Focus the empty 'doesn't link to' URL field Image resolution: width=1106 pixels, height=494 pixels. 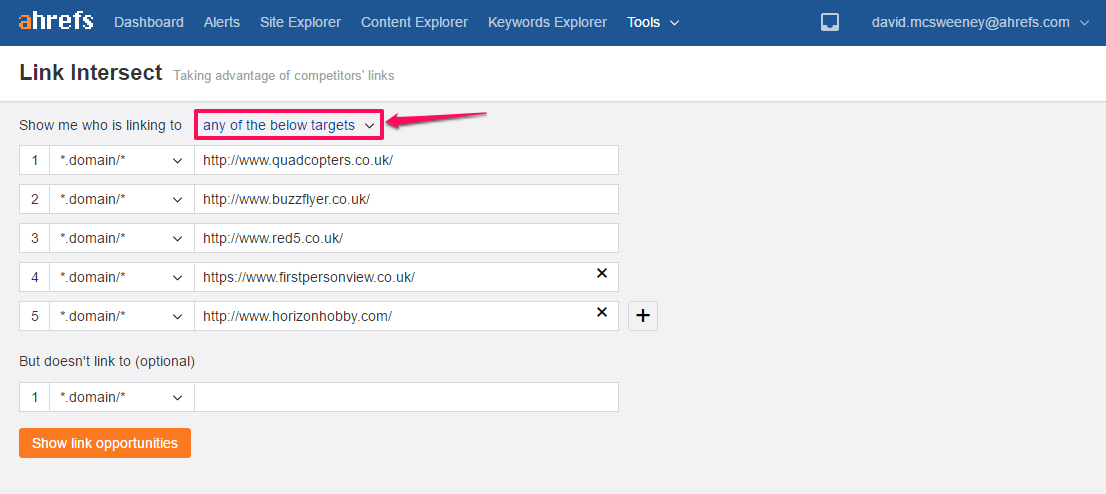click(406, 397)
